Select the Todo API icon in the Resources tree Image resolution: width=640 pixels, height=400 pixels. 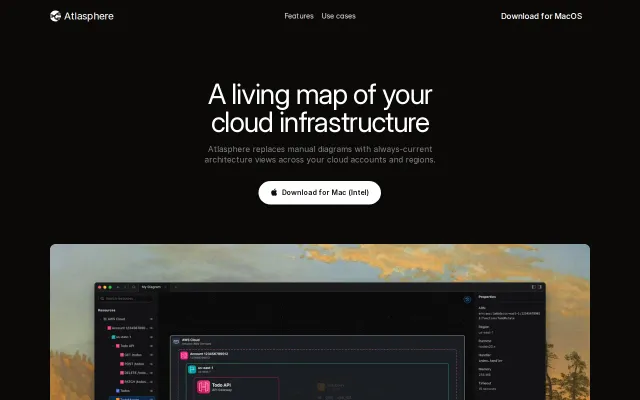point(118,346)
